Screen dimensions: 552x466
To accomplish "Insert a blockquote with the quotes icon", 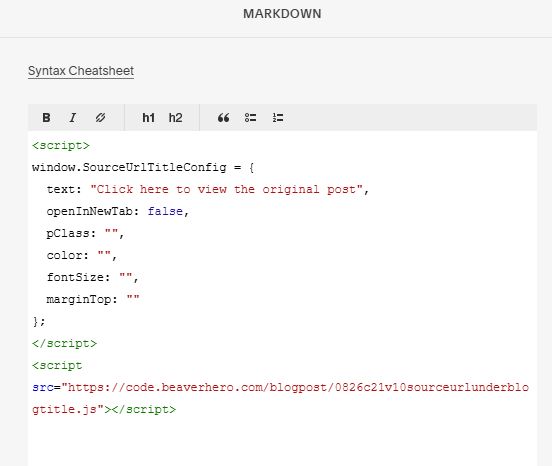I will (223, 118).
